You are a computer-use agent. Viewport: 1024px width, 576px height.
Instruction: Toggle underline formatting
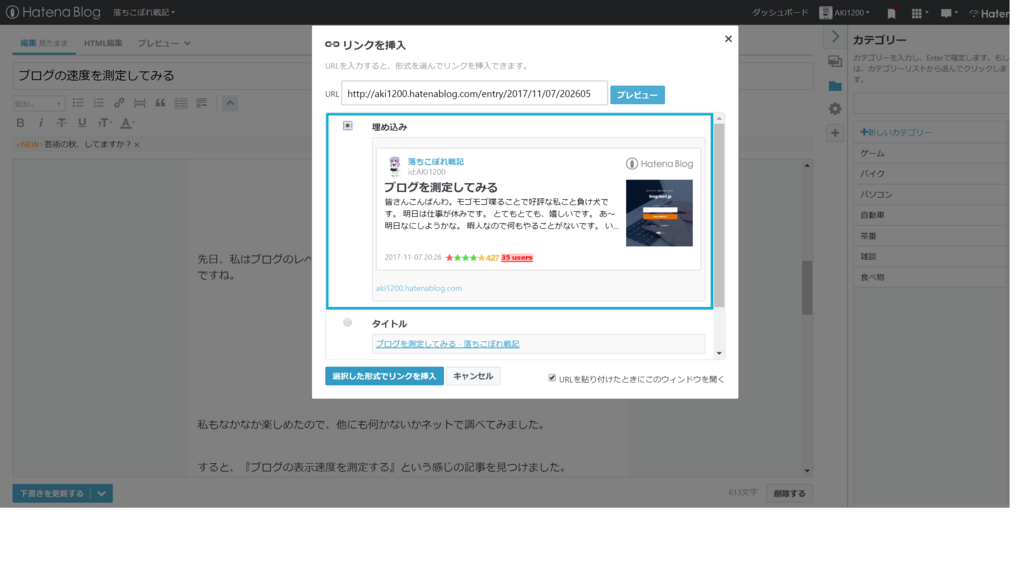[82, 123]
